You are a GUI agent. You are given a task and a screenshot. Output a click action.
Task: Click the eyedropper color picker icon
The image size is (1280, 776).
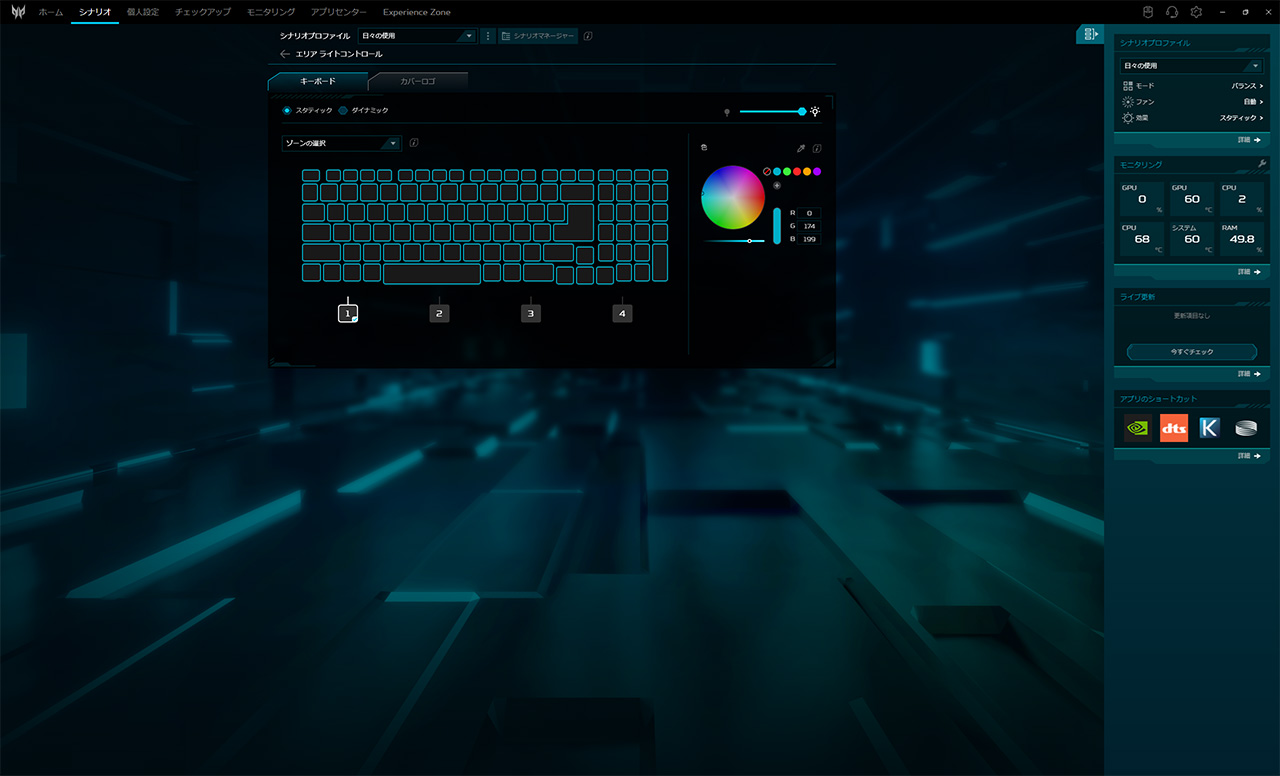[801, 148]
